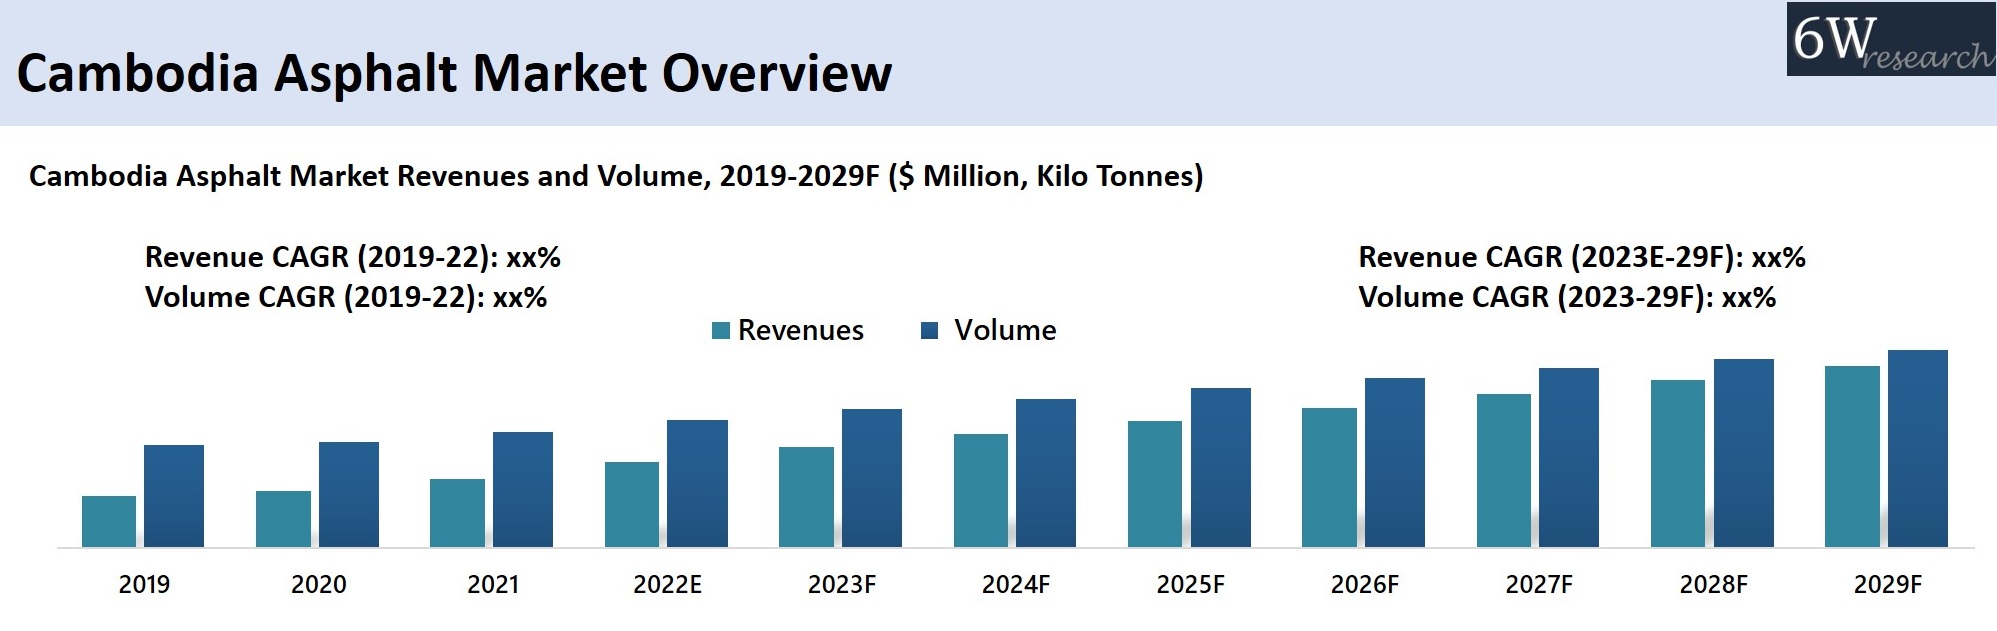This screenshot has width=1997, height=631.
Task: Click the 2029F Volume bar
Action: coord(1918,448)
